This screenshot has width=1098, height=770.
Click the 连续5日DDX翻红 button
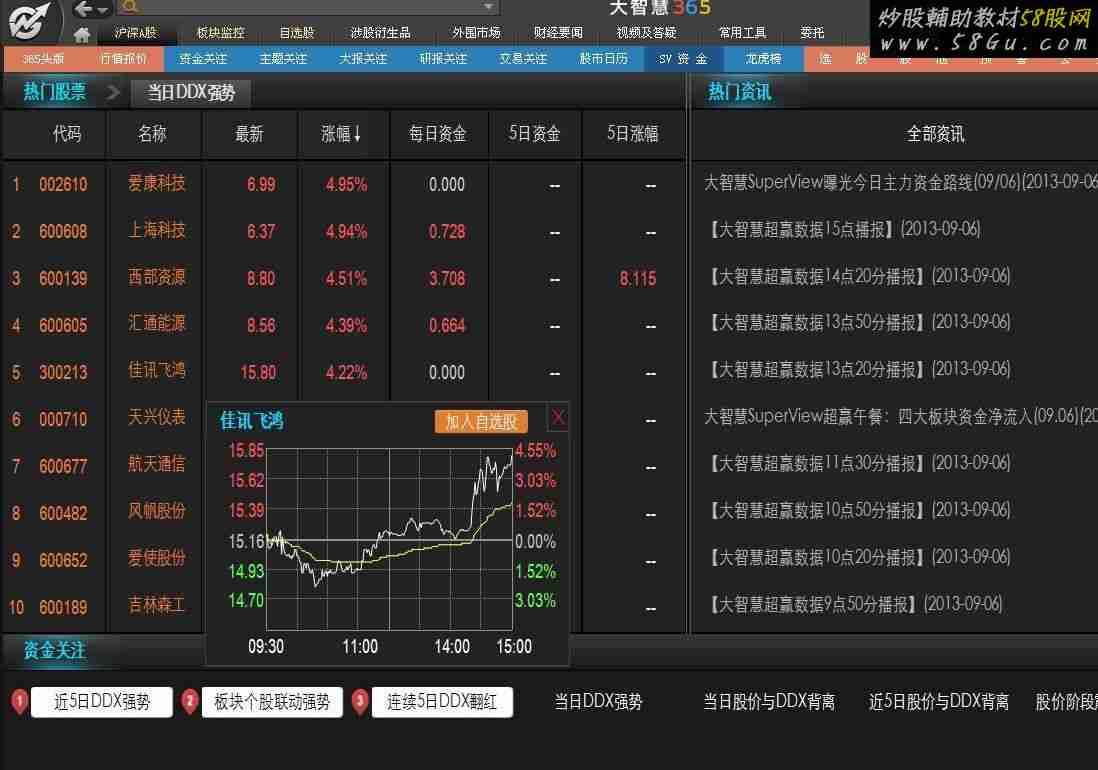[442, 702]
